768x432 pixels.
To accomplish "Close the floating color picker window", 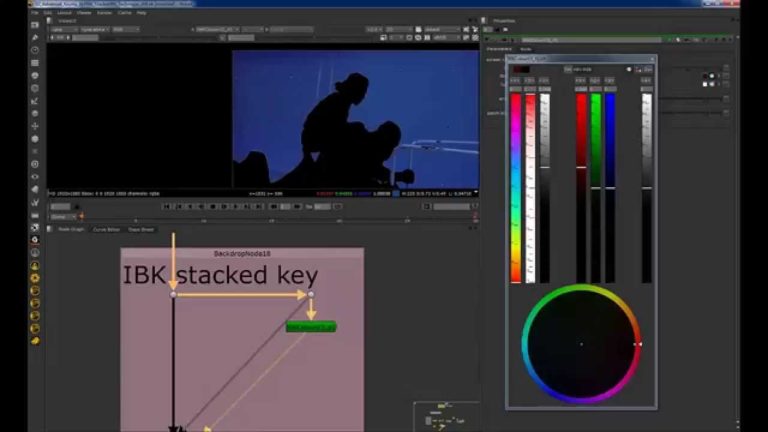I will point(650,59).
